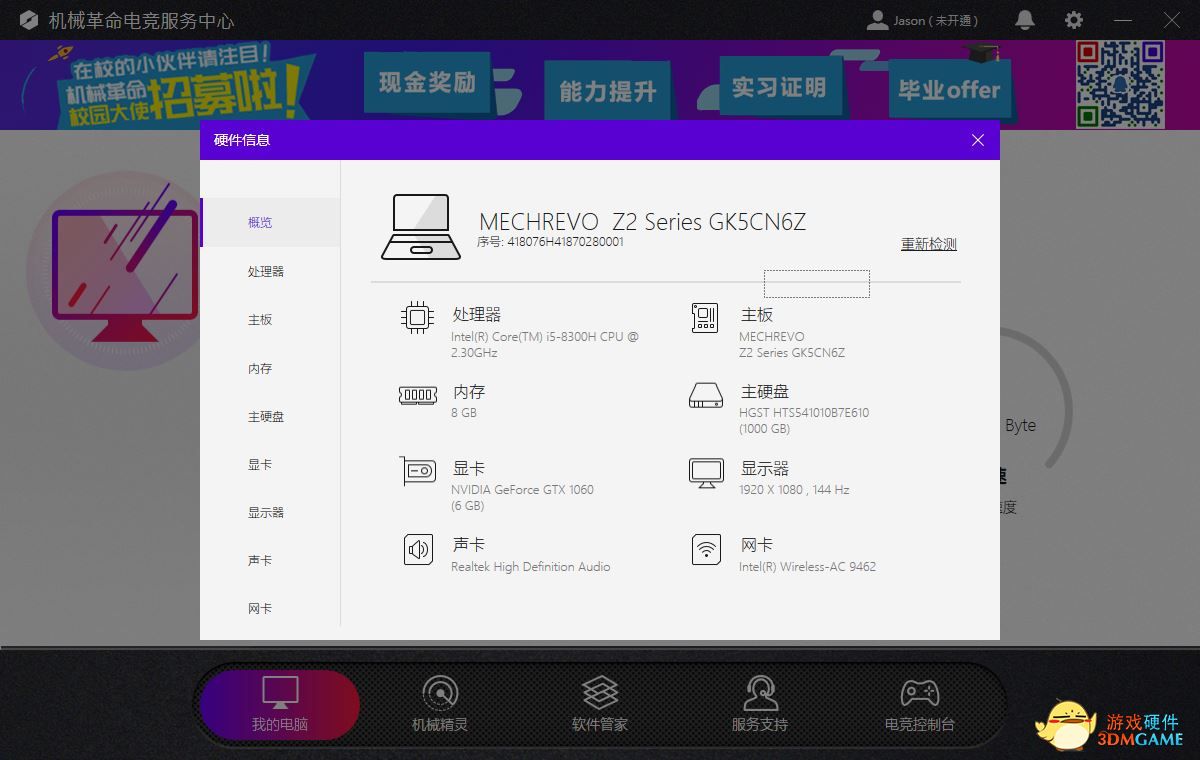Click the QR code in banner
The height and width of the screenshot is (760, 1200).
tap(1120, 84)
